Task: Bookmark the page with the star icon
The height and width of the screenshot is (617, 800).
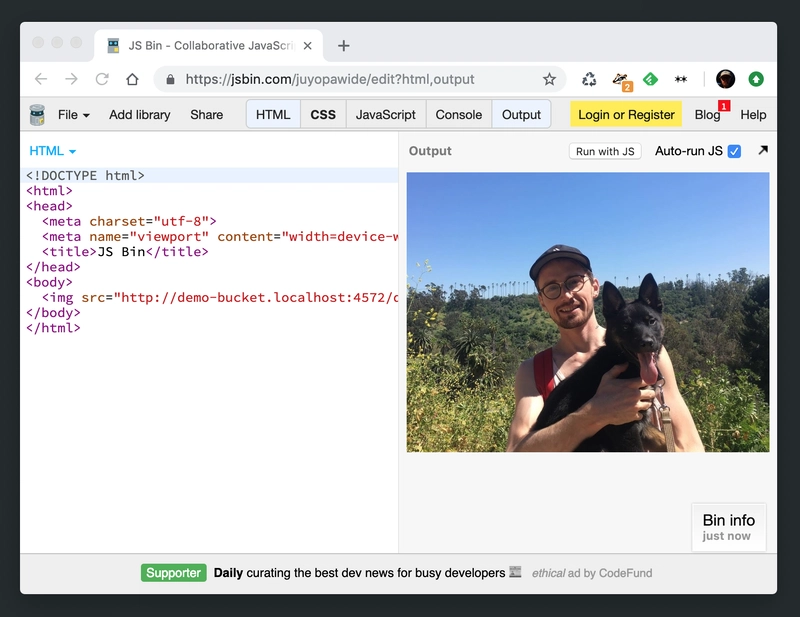Action: click(x=549, y=79)
